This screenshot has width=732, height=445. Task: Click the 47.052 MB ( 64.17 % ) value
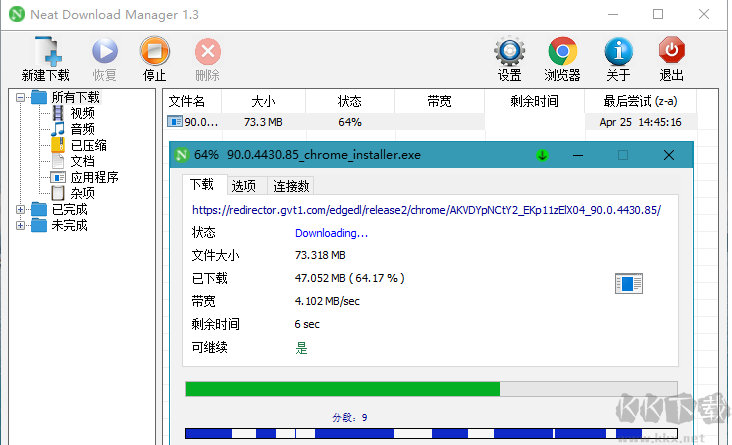349,278
